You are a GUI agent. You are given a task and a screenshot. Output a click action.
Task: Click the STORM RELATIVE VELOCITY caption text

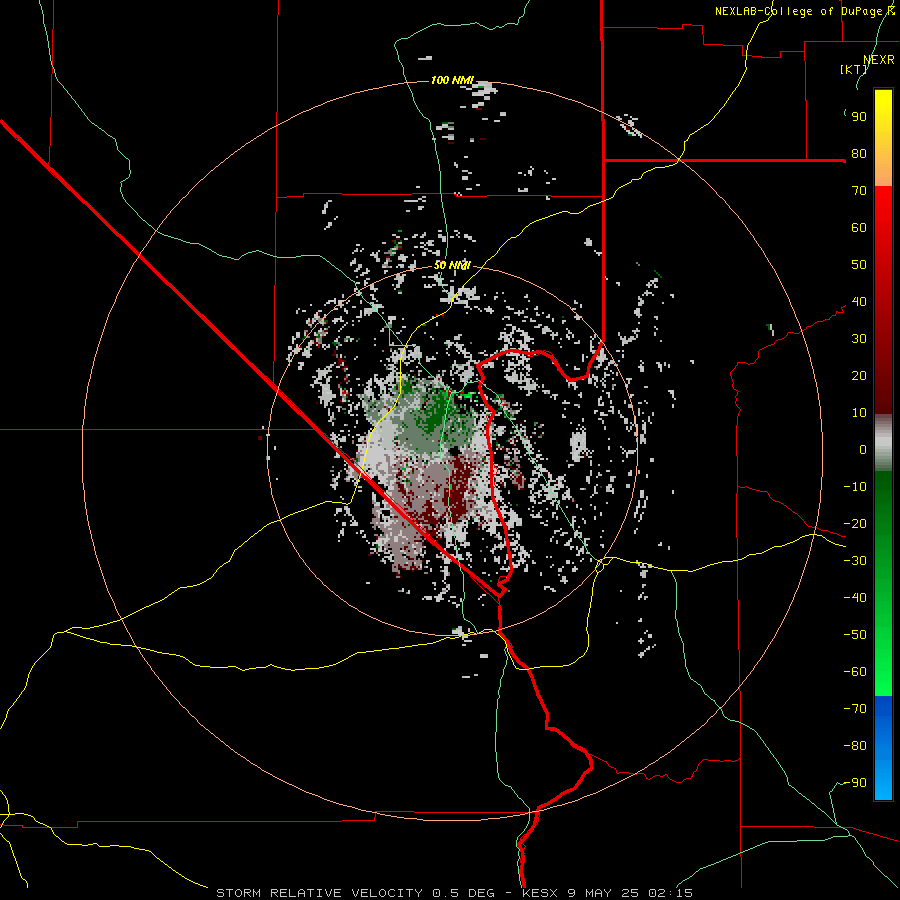pyautogui.click(x=319, y=893)
